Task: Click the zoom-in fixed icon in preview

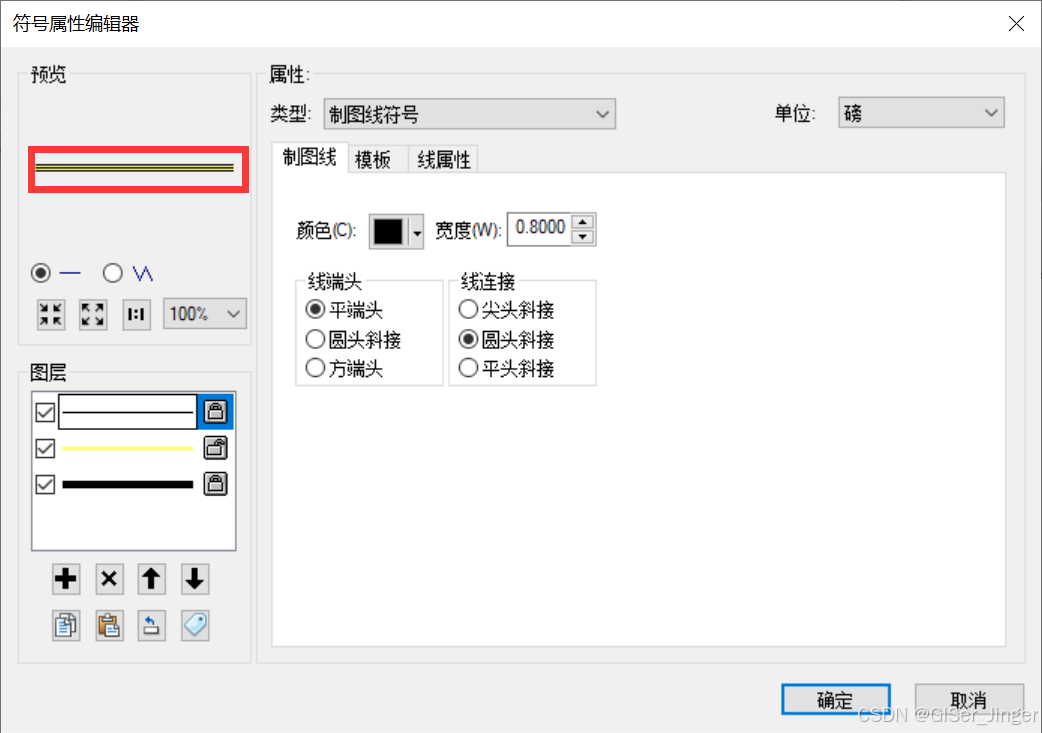Action: (x=51, y=314)
